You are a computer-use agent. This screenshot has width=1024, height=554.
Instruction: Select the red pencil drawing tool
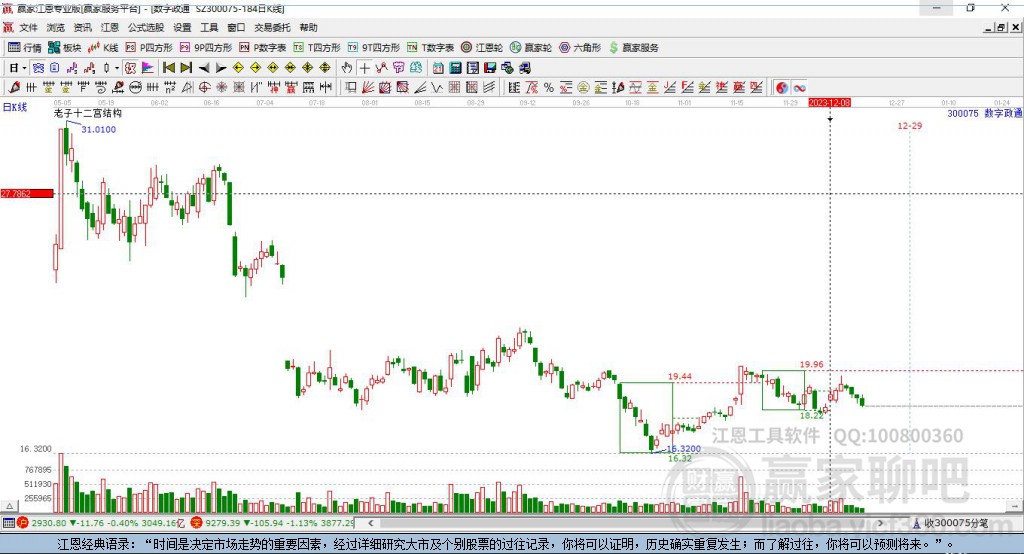[14, 88]
